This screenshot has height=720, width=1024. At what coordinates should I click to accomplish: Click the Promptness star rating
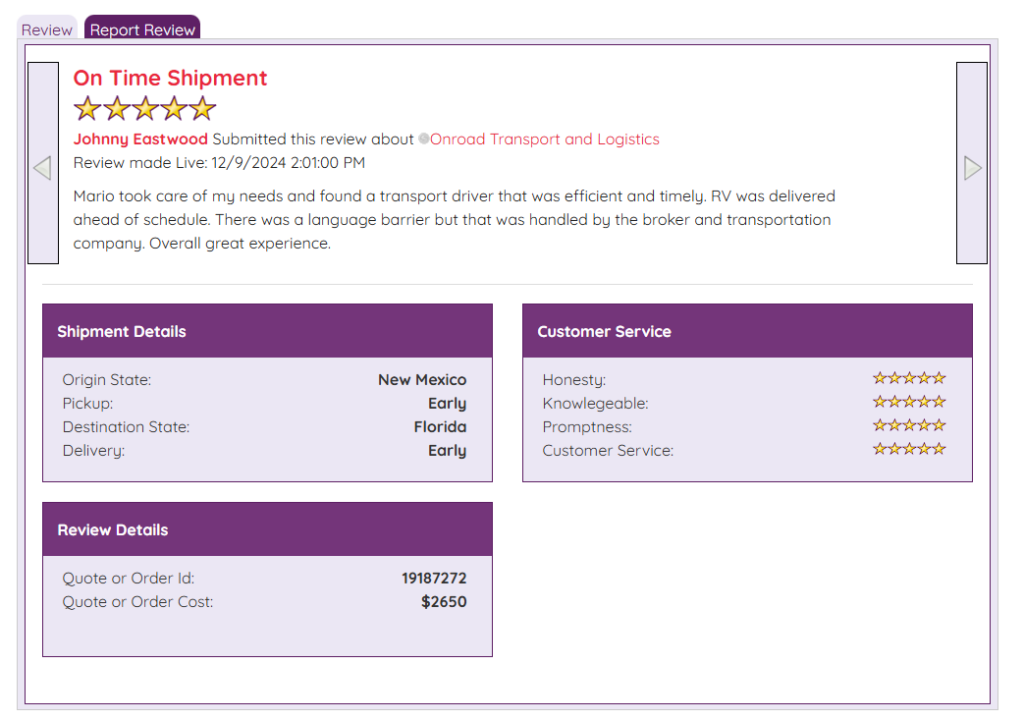point(908,426)
